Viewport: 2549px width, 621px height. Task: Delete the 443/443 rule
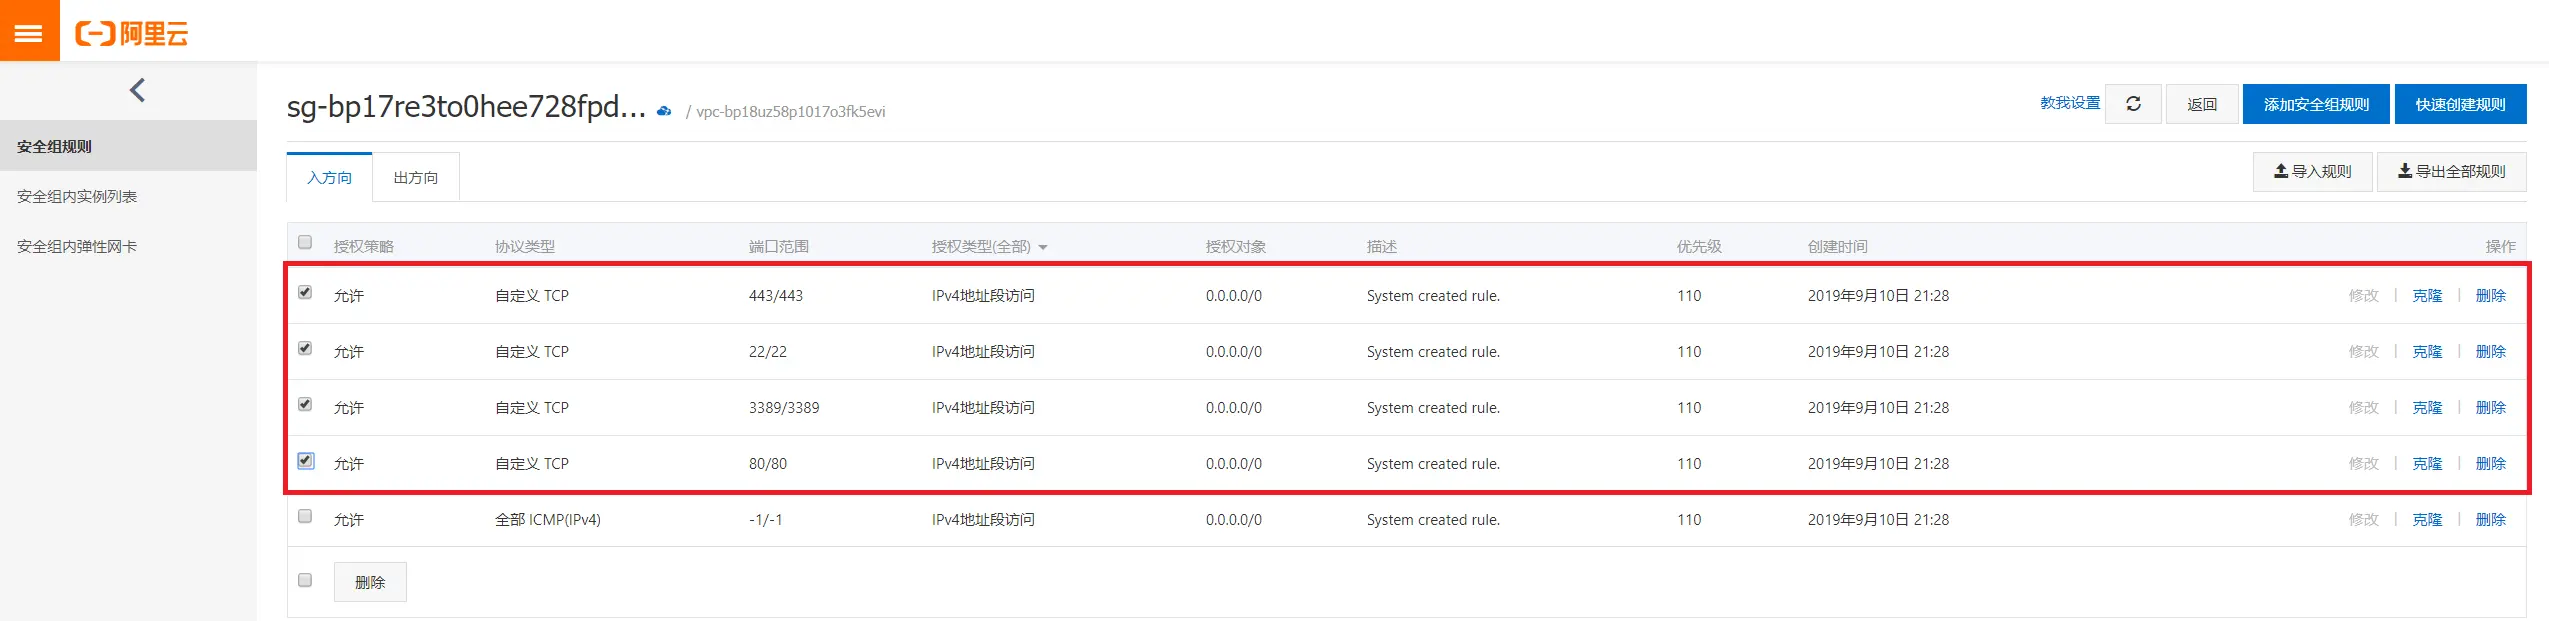[x=2490, y=295]
